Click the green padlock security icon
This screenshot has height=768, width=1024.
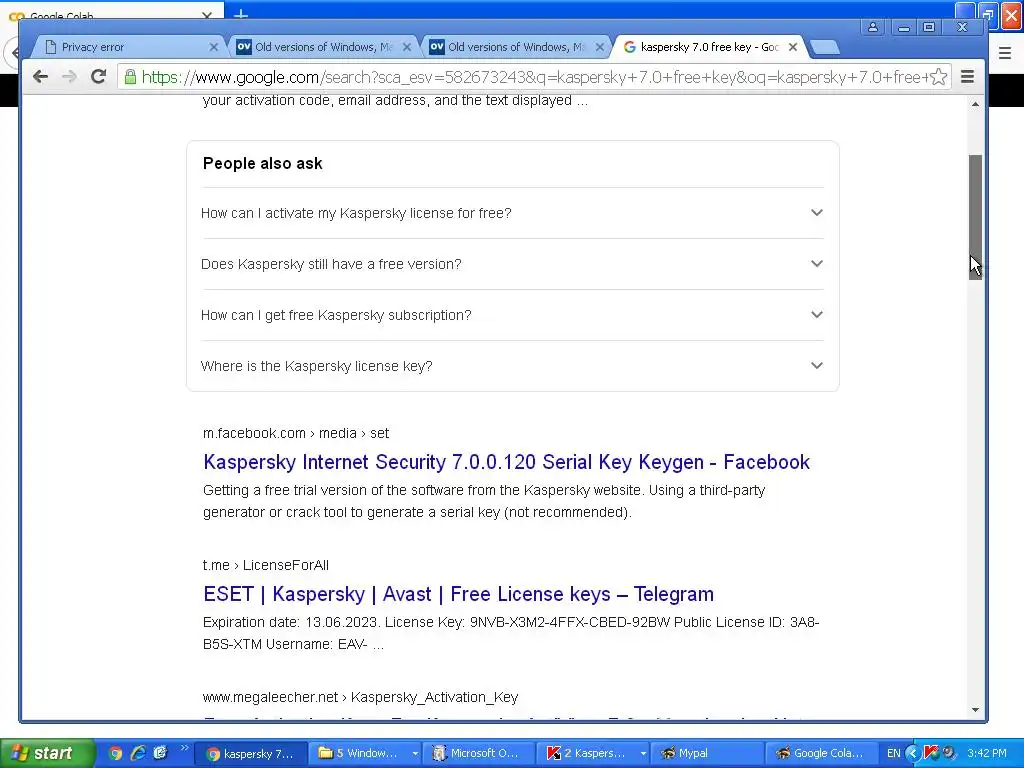[x=130, y=77]
